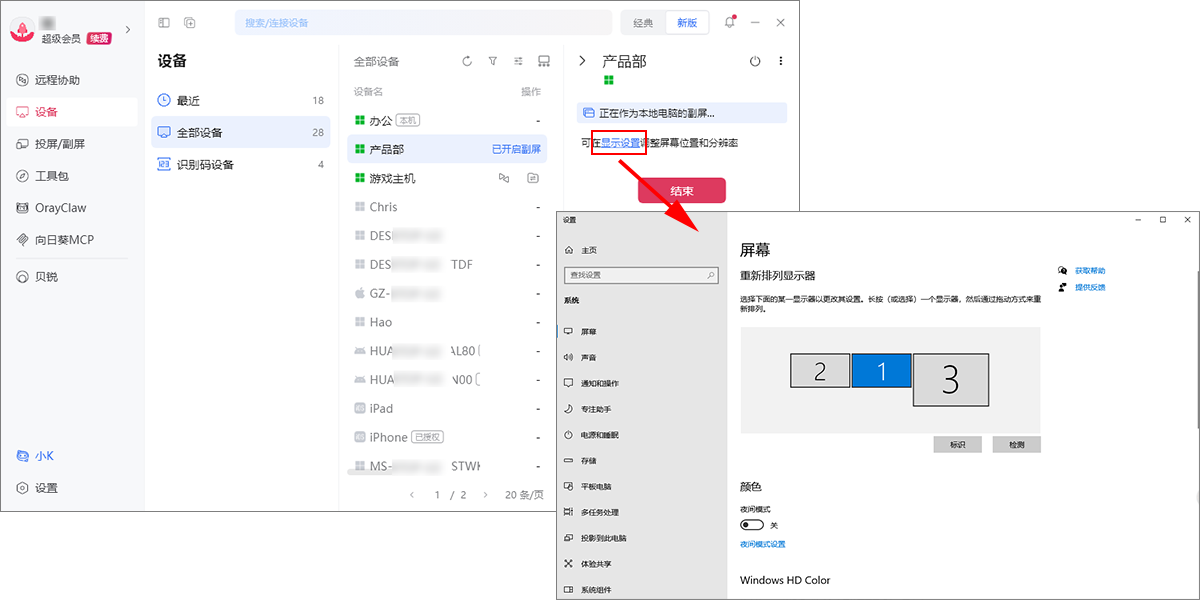Click the red 结束 button
Screen dimensions: 1200x600
[682, 190]
